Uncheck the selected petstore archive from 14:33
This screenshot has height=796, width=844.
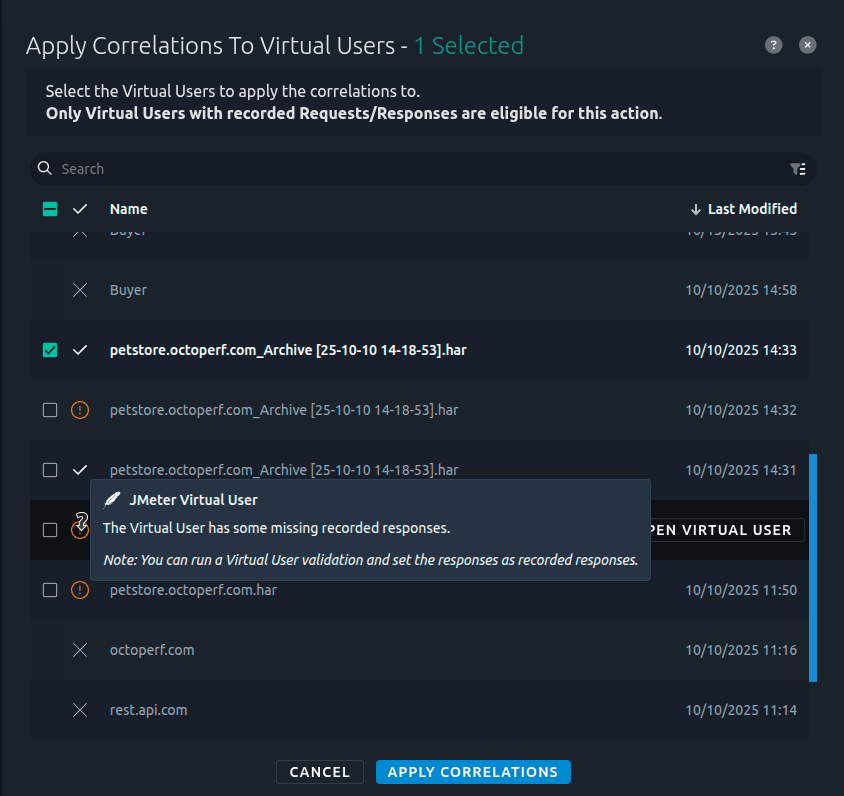point(50,350)
